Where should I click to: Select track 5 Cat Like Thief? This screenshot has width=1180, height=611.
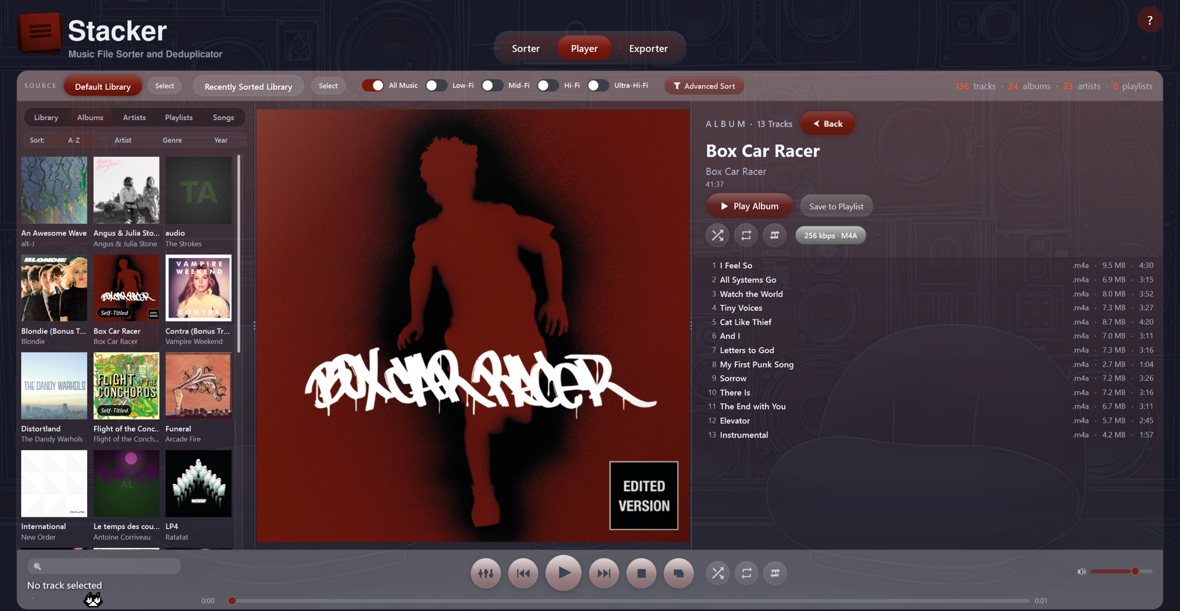[930, 322]
